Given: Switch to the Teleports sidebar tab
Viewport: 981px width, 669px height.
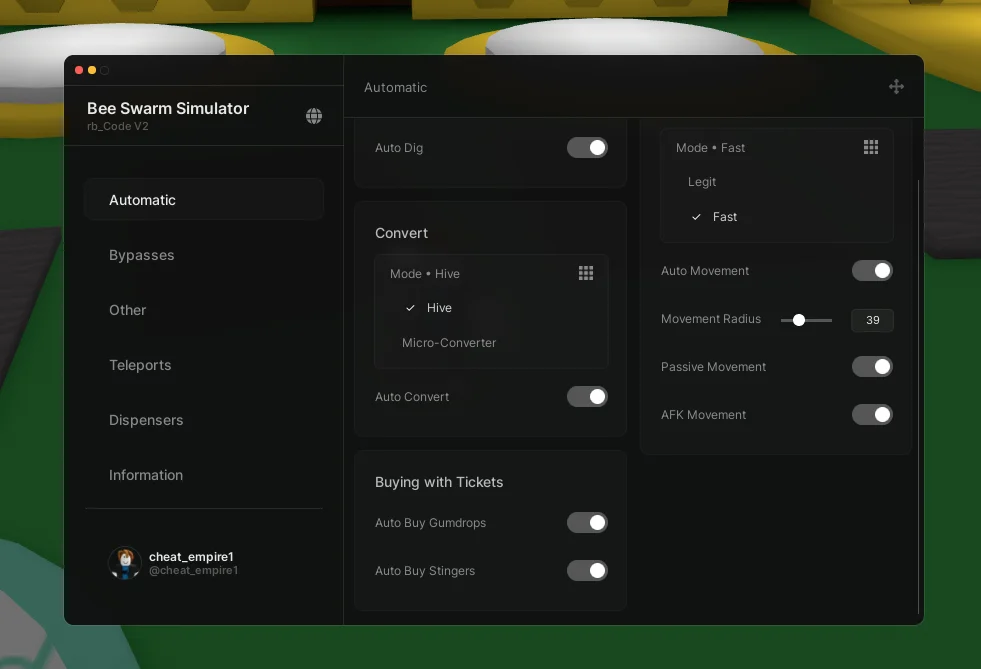Looking at the screenshot, I should [x=140, y=365].
